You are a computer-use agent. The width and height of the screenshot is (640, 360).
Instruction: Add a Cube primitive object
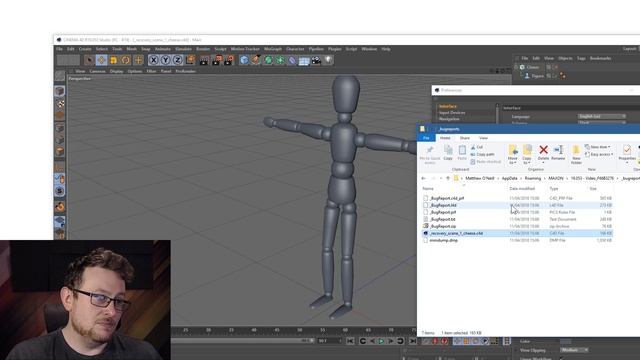click(244, 60)
